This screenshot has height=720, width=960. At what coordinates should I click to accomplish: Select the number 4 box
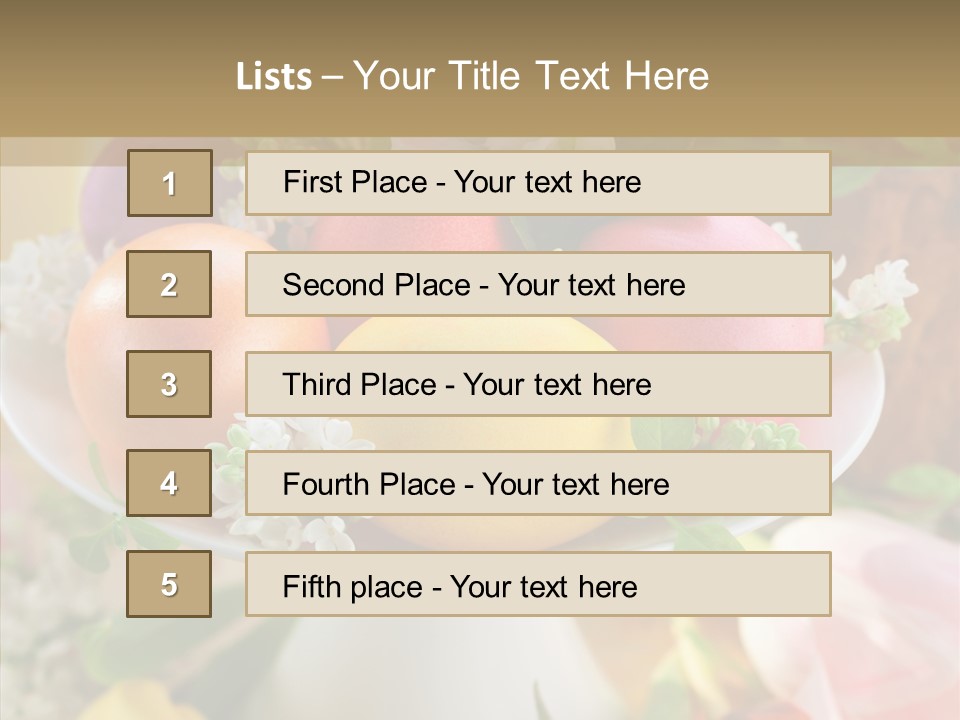[169, 484]
